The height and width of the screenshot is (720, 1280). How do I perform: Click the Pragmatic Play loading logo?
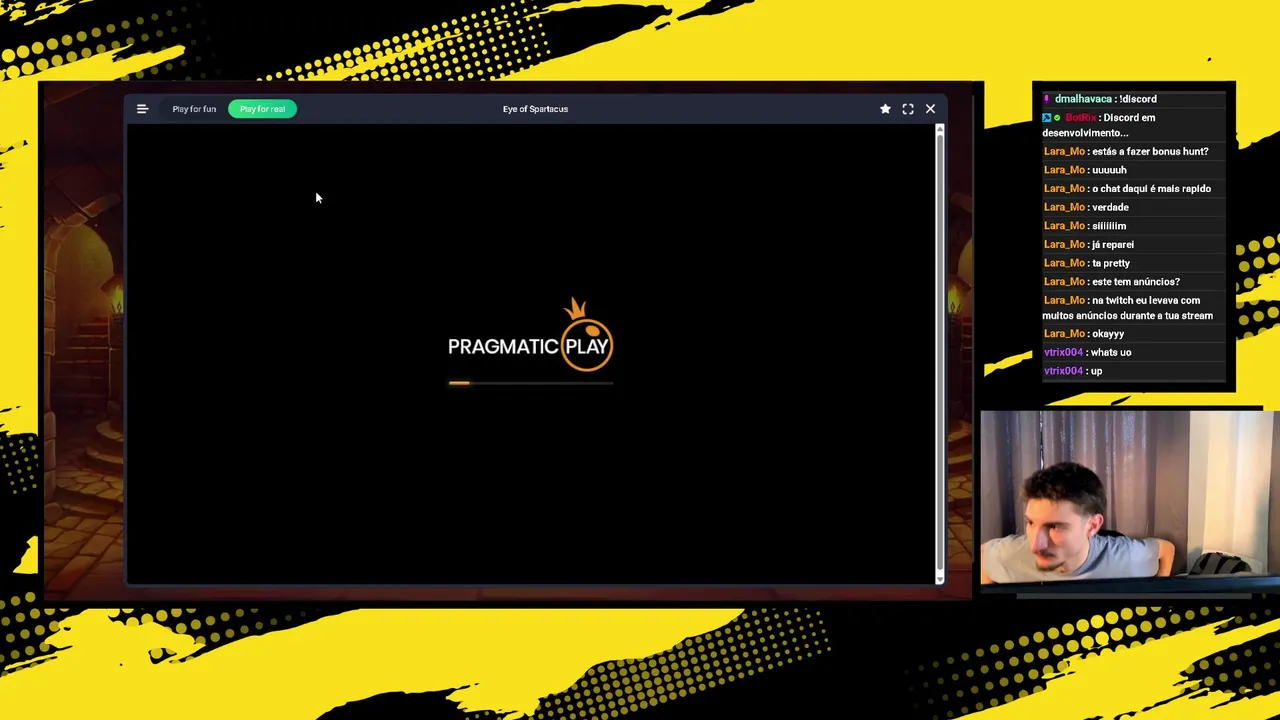[530, 335]
